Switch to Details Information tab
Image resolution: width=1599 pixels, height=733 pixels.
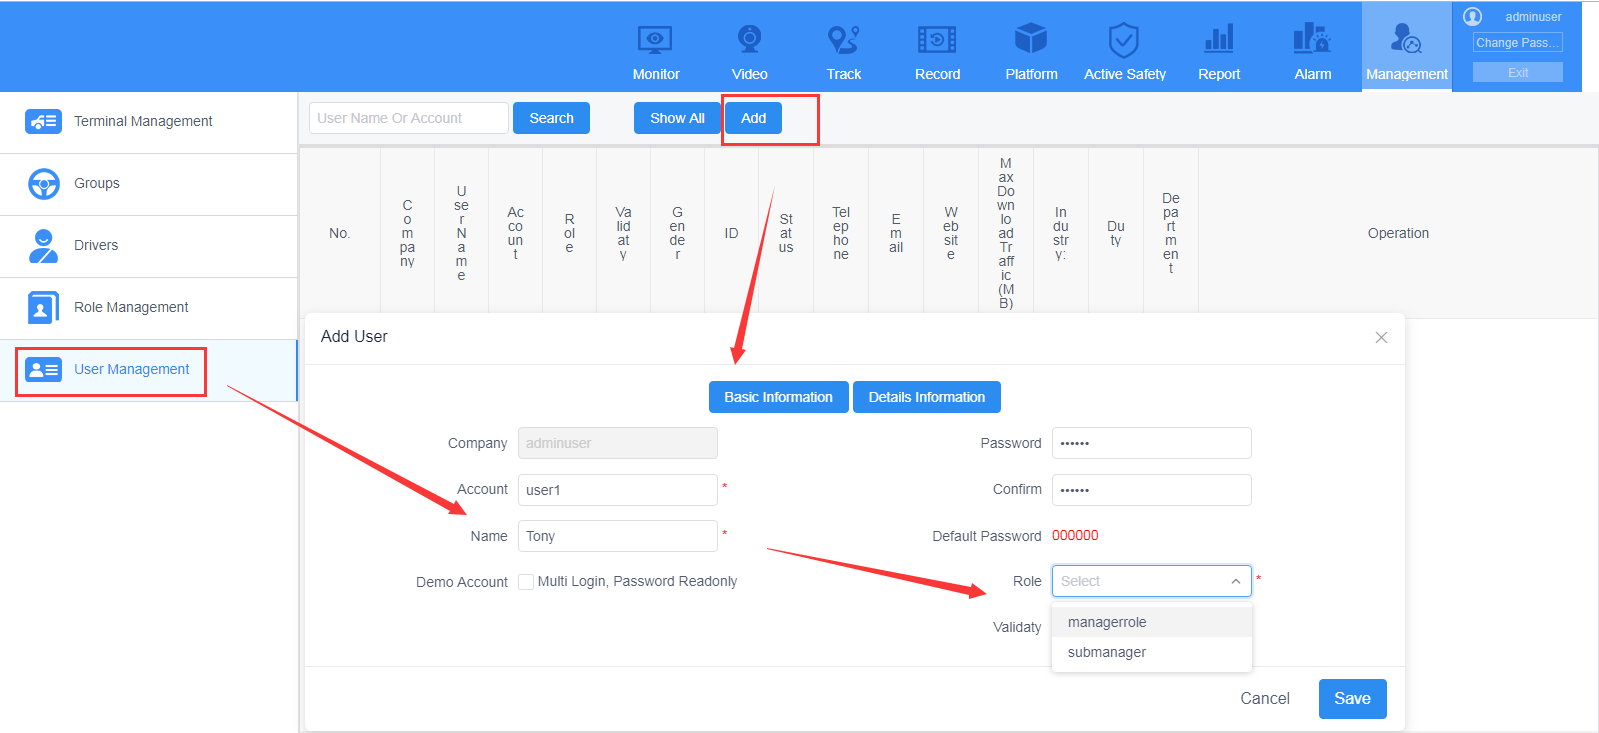click(926, 397)
